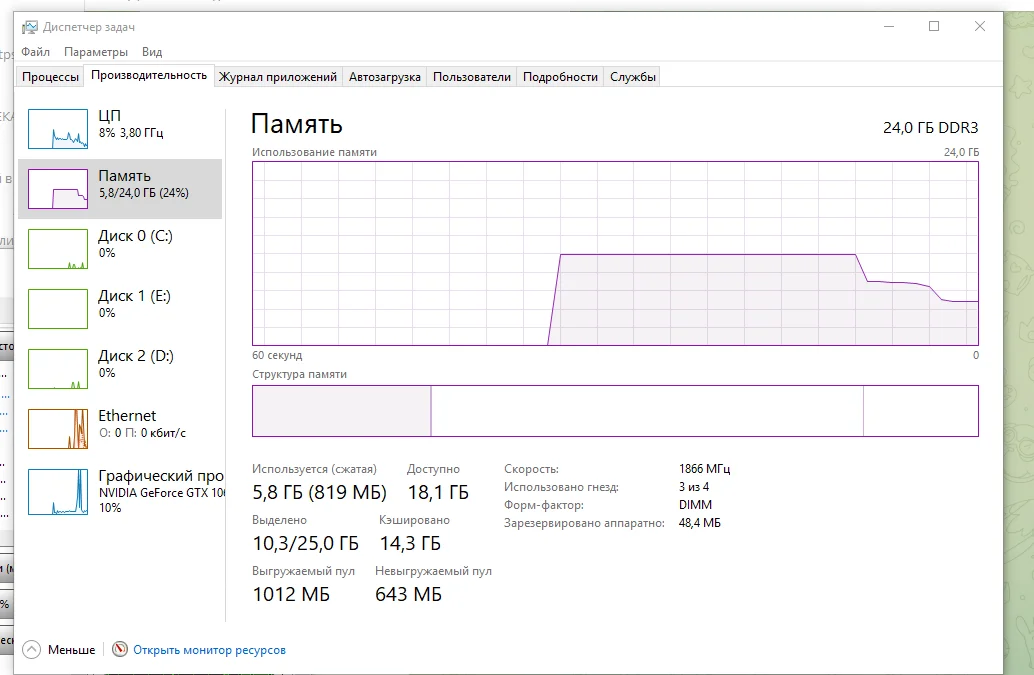
Task: Click the Resource Monitor icon at bottom
Action: (121, 650)
